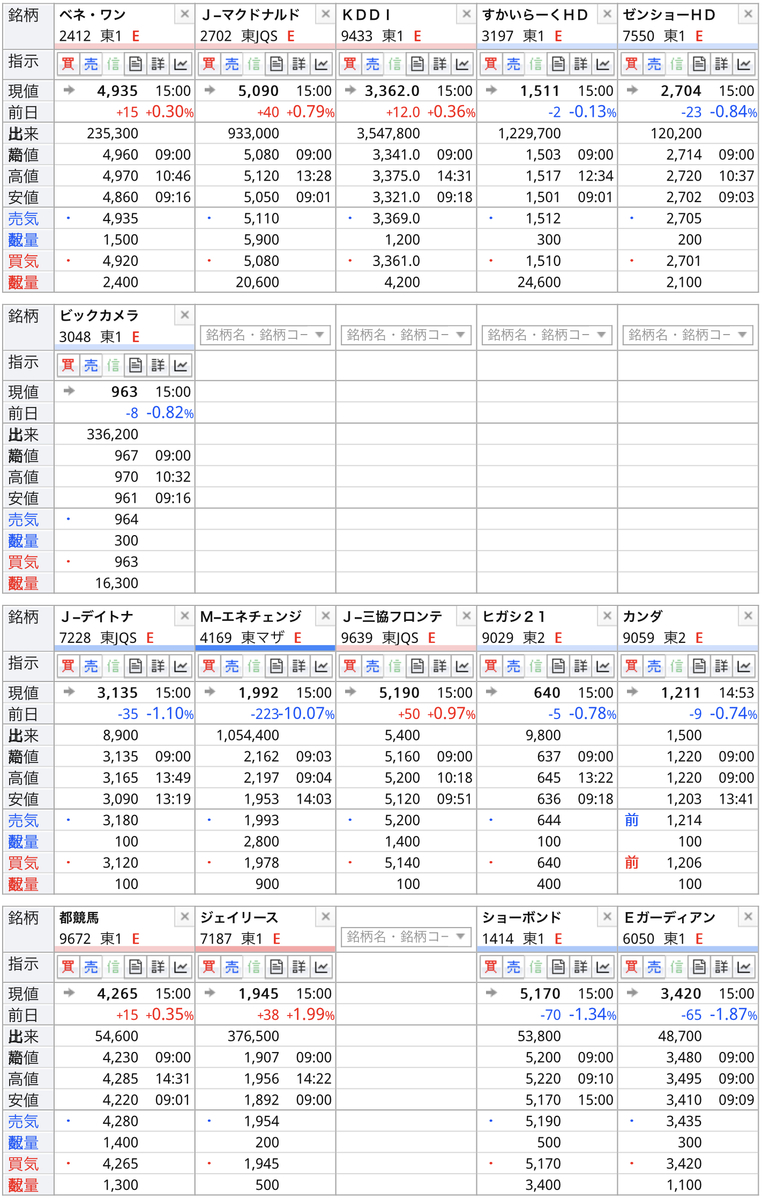Click 都競馬 volume 54,600
This screenshot has width=762, height=1200.
(x=116, y=1036)
